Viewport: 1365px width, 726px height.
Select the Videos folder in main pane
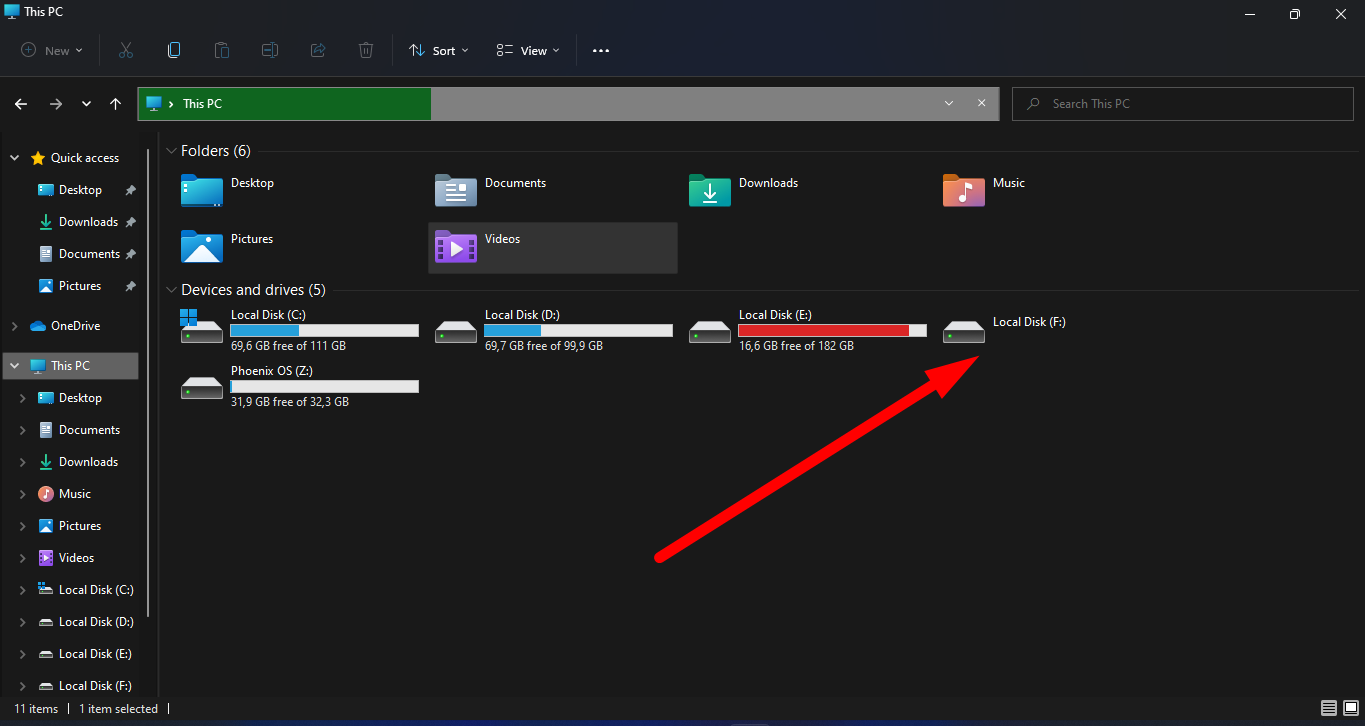click(x=553, y=247)
